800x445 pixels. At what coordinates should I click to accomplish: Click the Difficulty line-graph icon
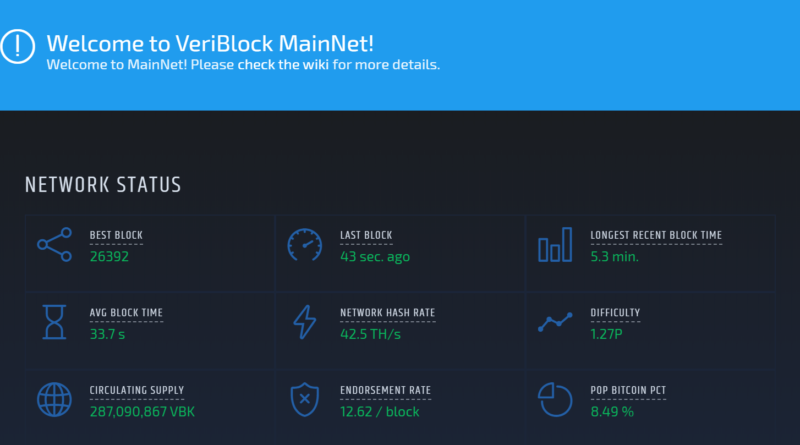(555, 322)
